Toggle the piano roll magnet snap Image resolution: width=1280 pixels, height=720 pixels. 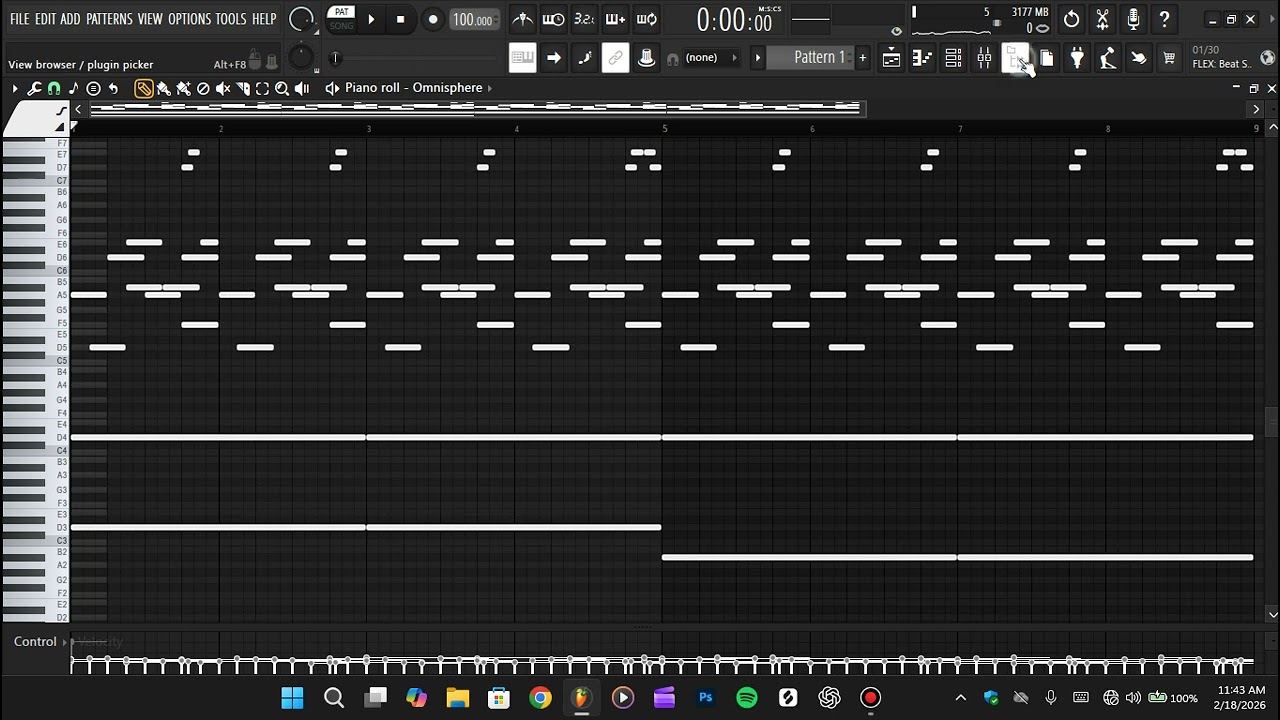pos(54,88)
